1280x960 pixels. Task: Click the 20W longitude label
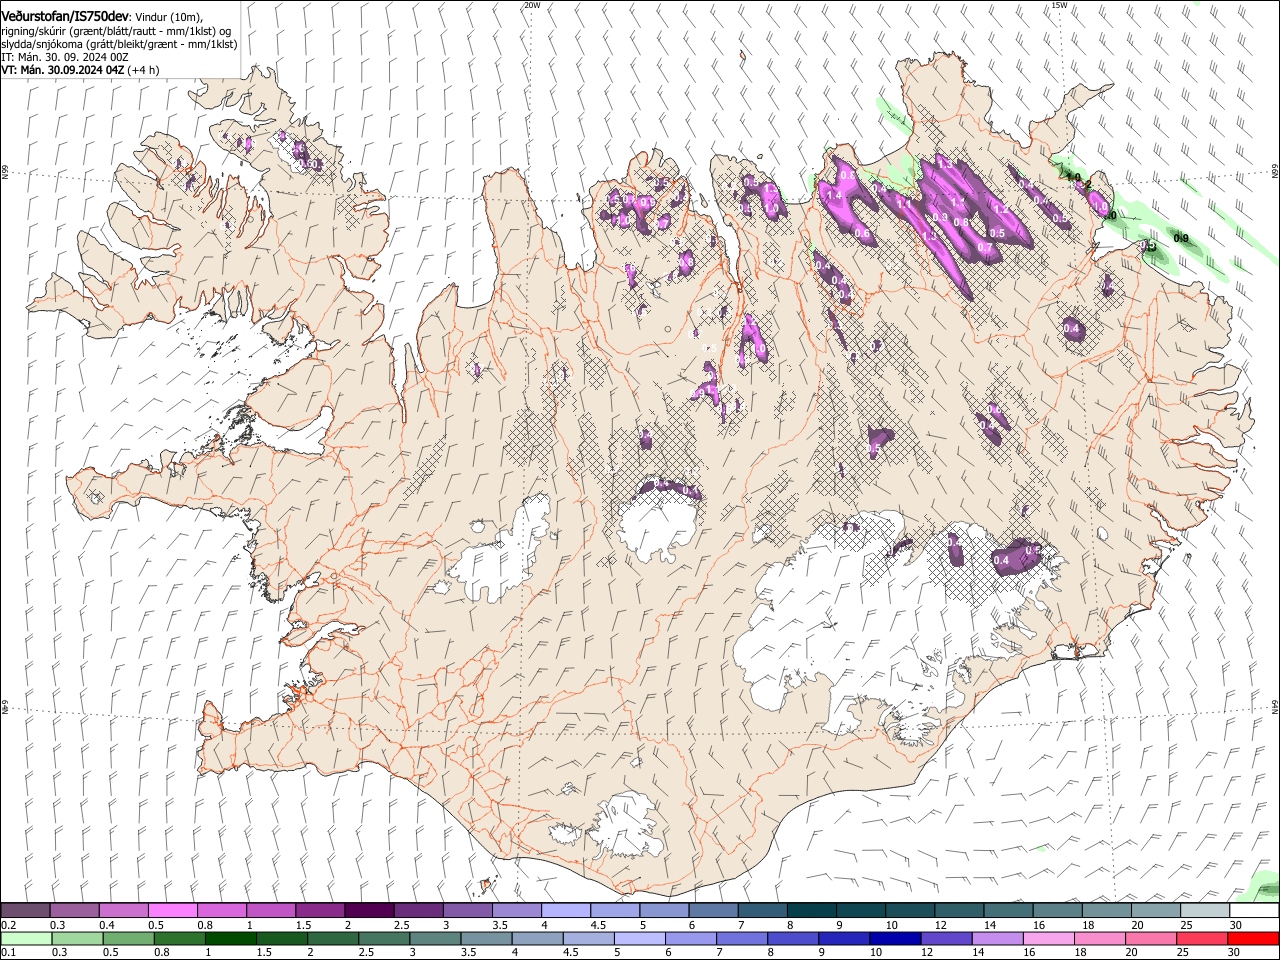click(x=532, y=5)
